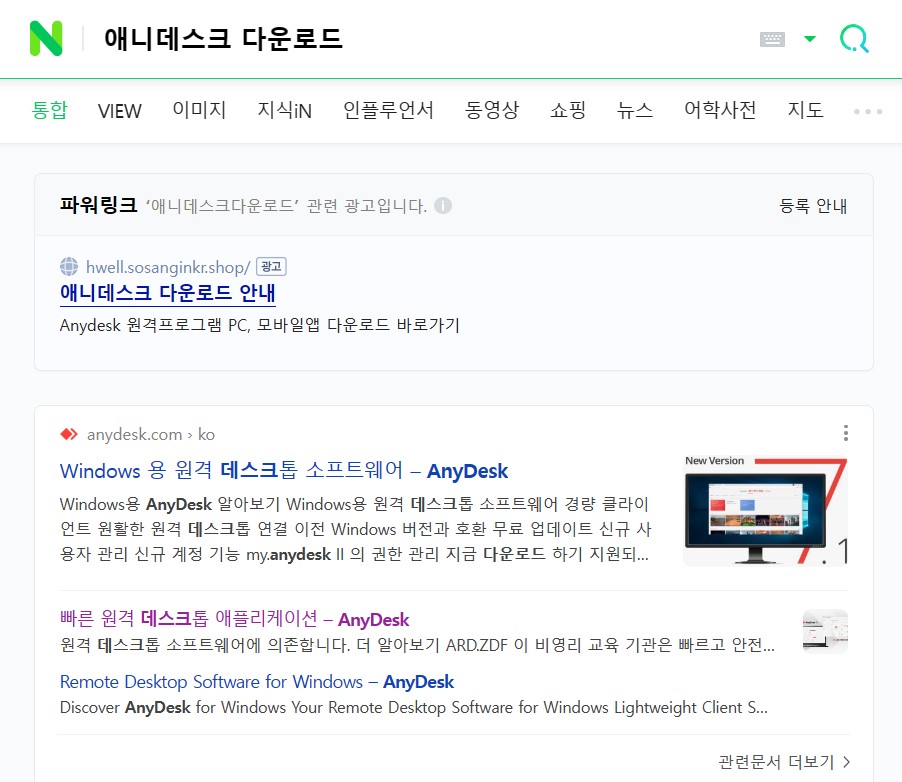The image size is (902, 782).
Task: Click the chevron arrow after 관련문서 더보기
Action: coord(846,762)
